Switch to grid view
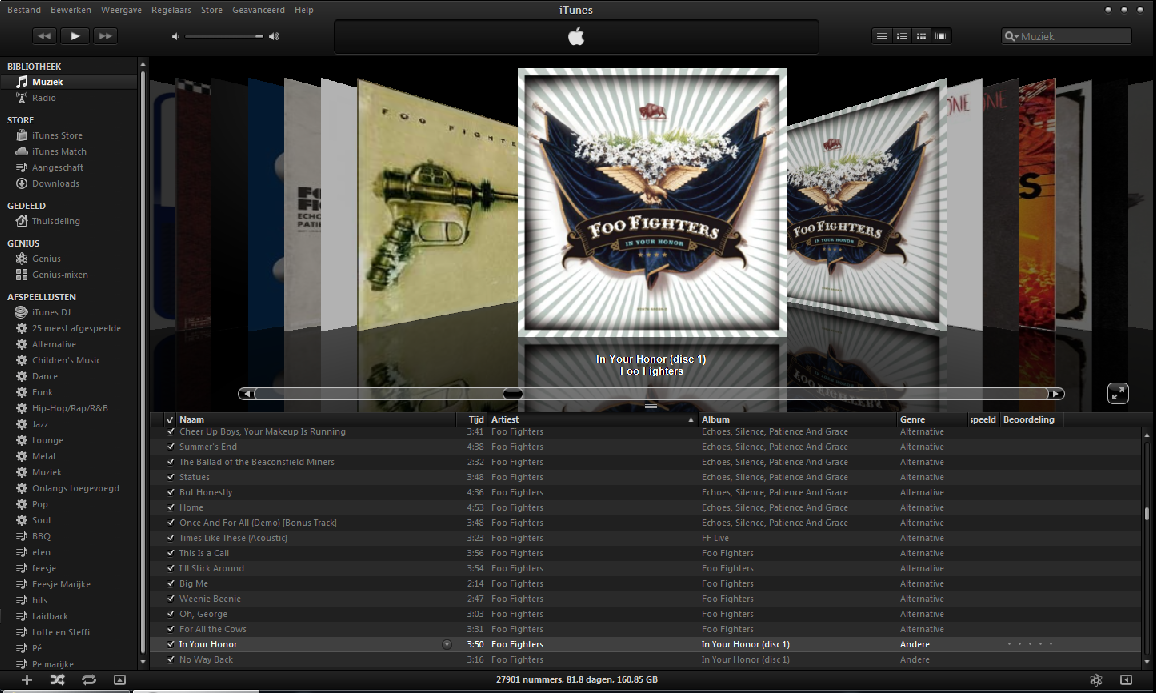Viewport: 1156px width, 693px height. [922, 35]
